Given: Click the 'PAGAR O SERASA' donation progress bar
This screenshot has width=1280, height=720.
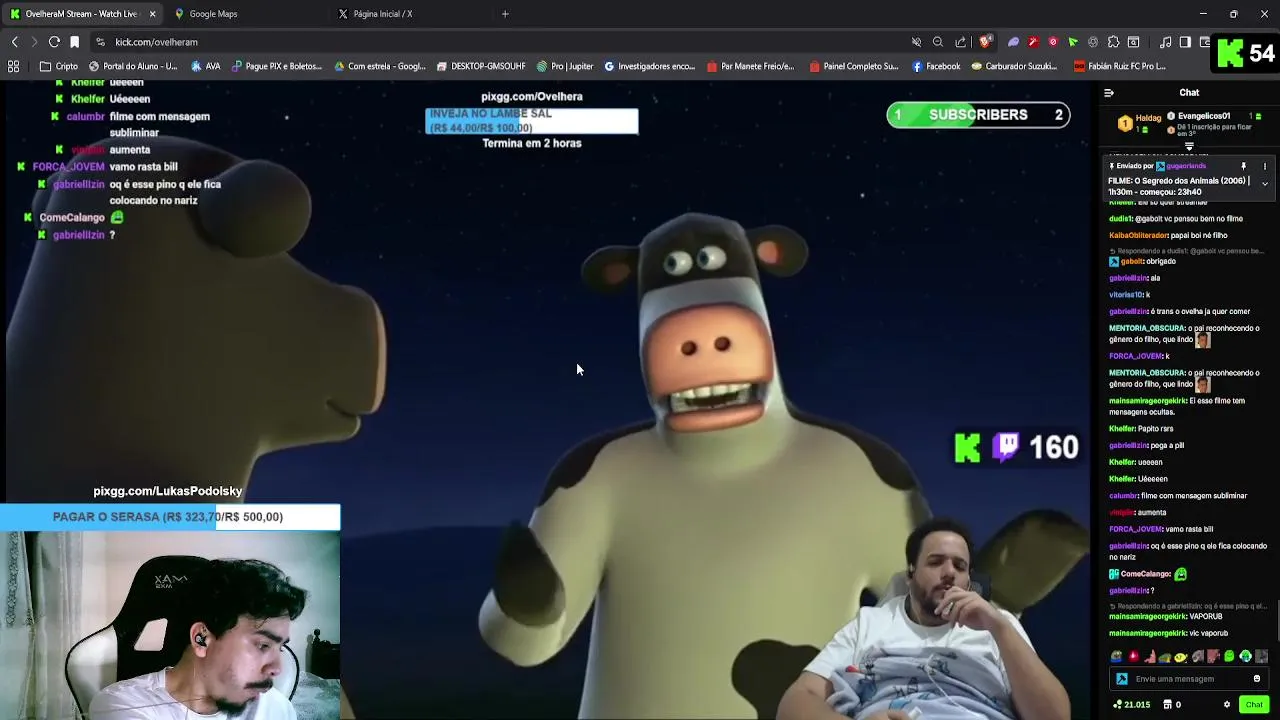Looking at the screenshot, I should 169,517.
